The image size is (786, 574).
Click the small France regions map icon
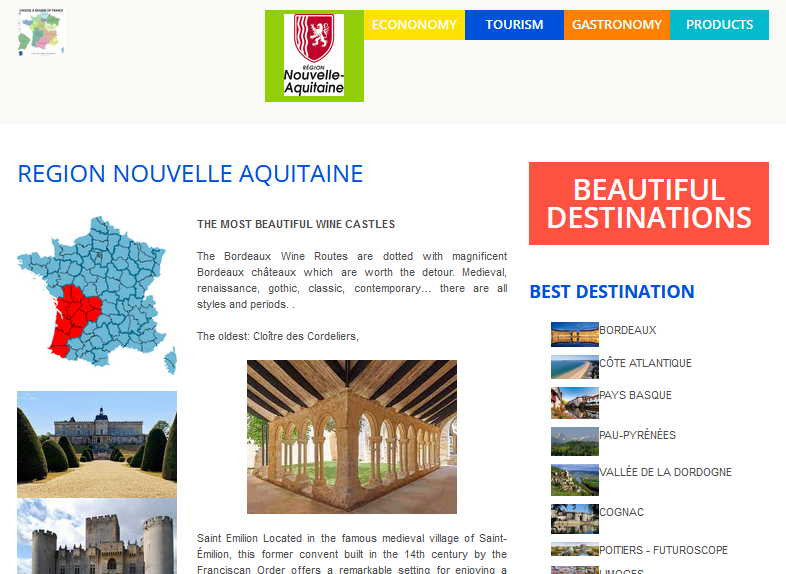click(41, 31)
